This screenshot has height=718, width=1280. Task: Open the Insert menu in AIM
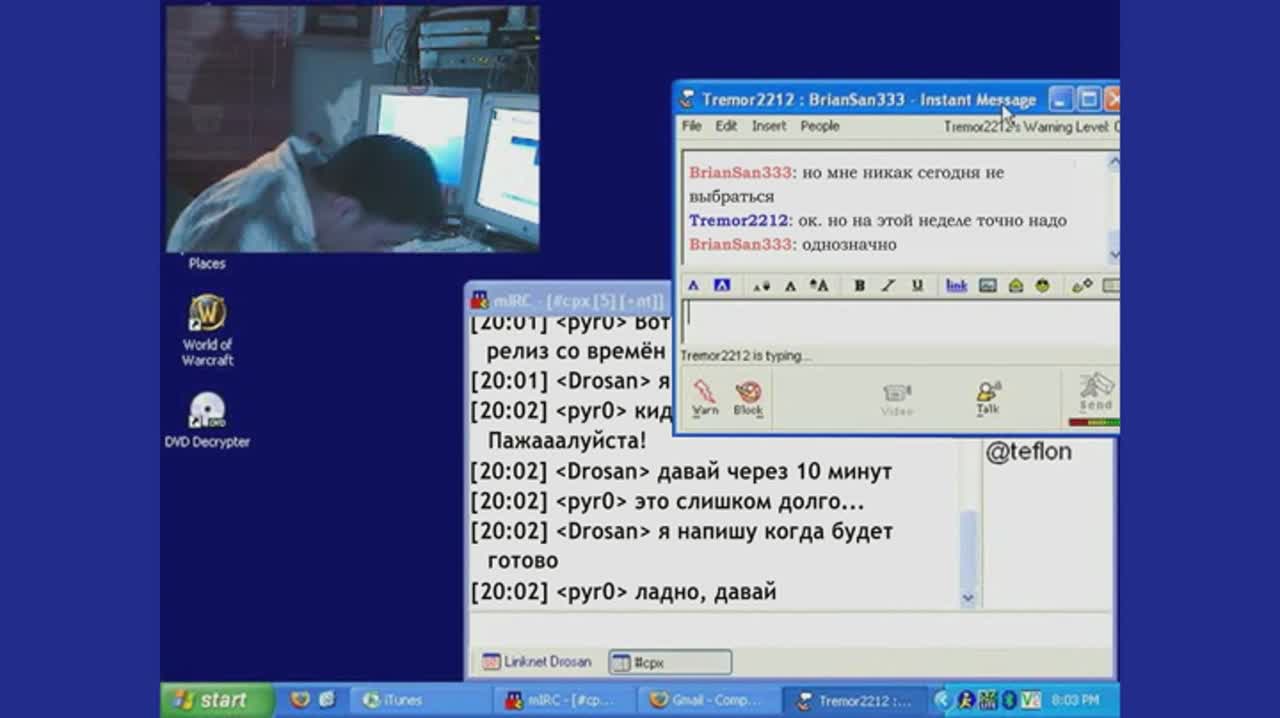(769, 126)
